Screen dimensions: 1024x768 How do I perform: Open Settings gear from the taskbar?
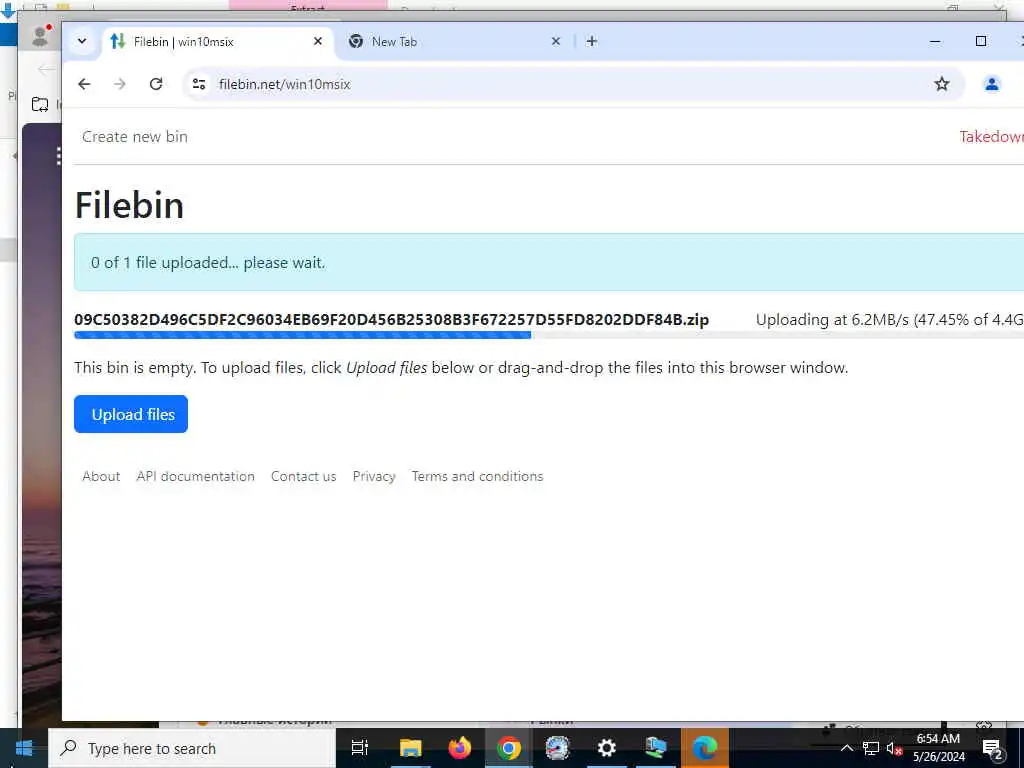pyautogui.click(x=607, y=748)
